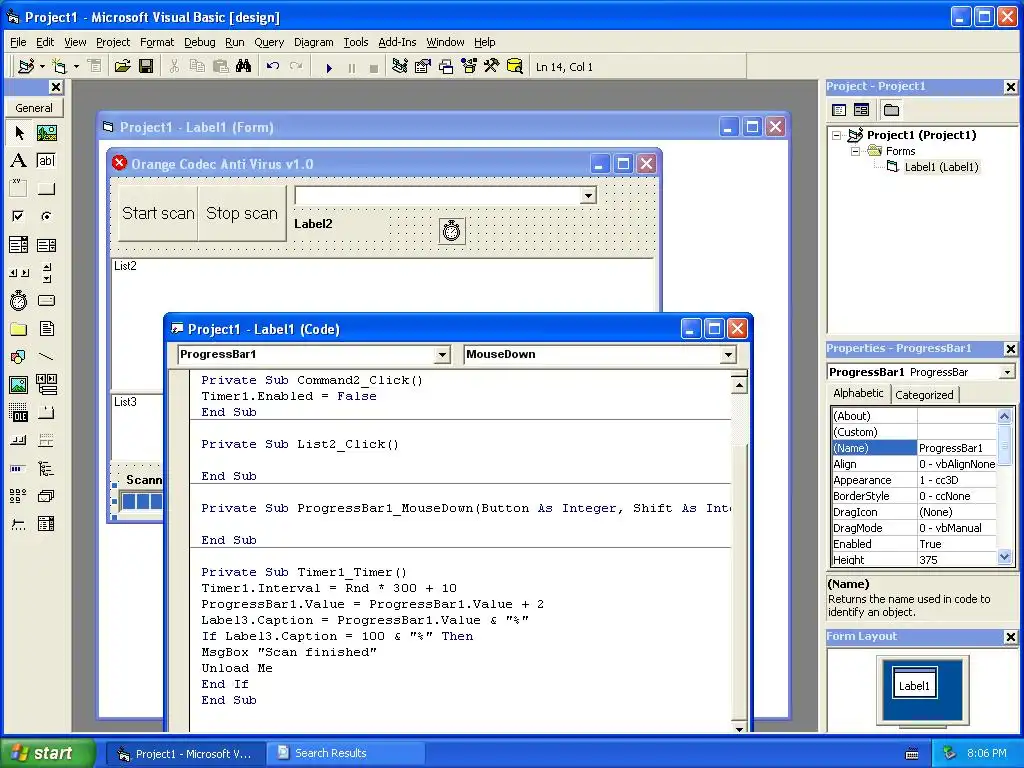Select the OptionButton control tool
Image resolution: width=1024 pixels, height=768 pixels.
(x=46, y=216)
